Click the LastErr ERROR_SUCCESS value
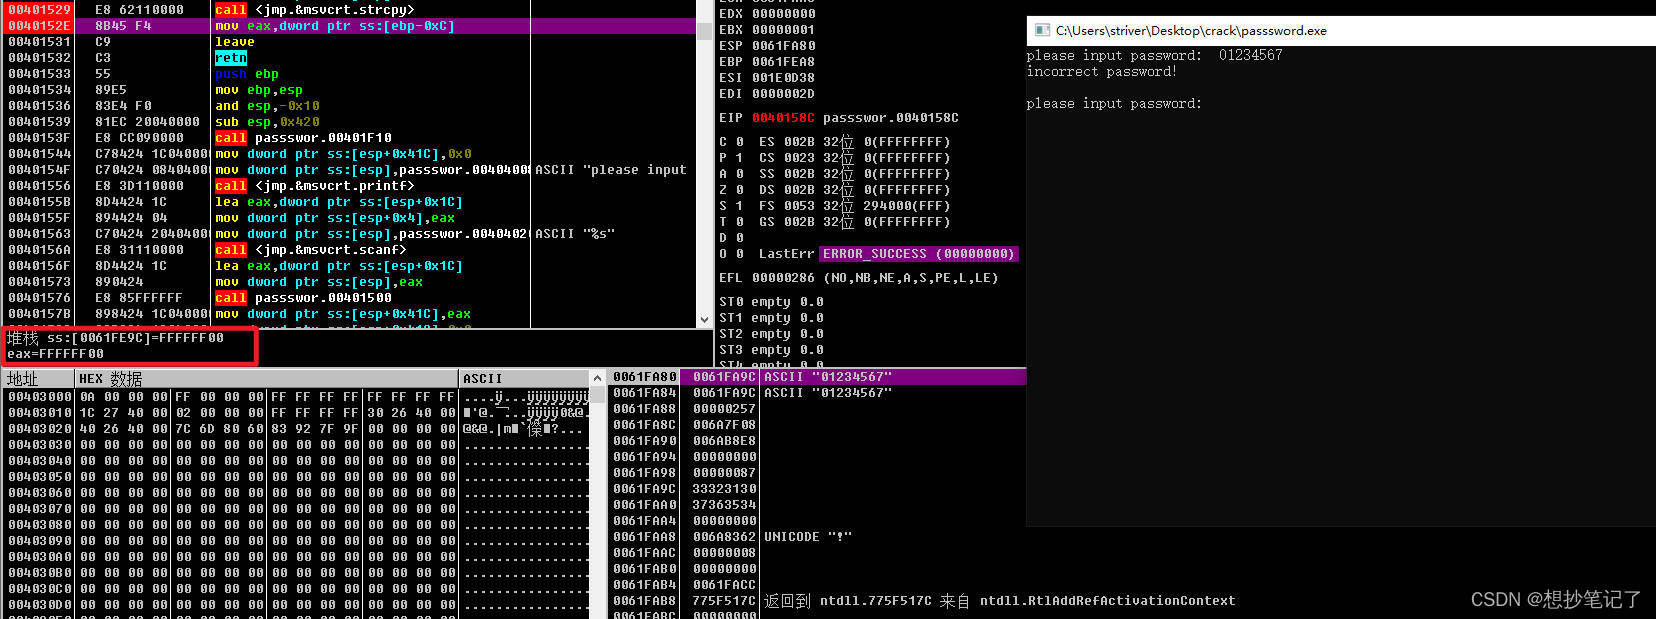 pyautogui.click(x=919, y=254)
